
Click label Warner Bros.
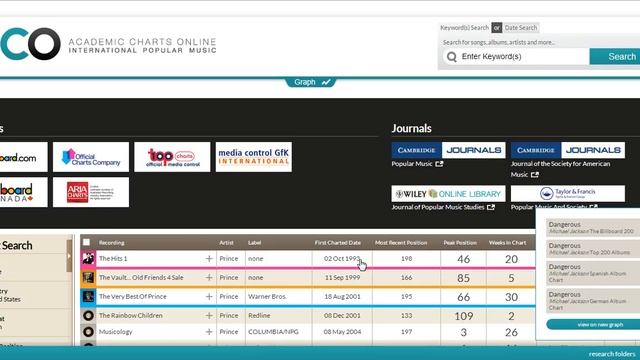coord(267,297)
